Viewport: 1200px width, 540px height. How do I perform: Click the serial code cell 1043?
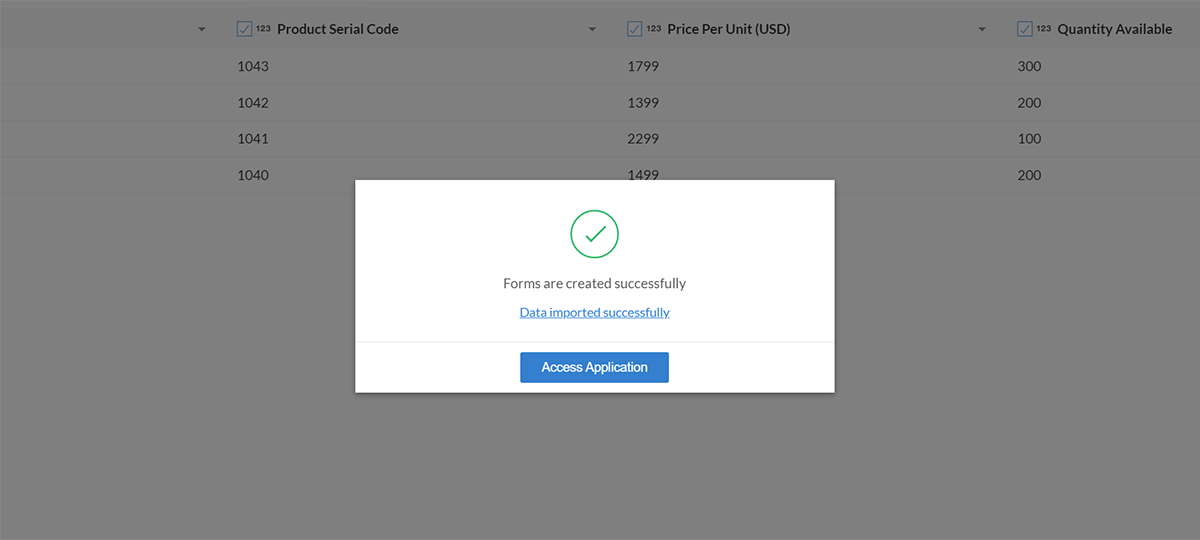[253, 66]
